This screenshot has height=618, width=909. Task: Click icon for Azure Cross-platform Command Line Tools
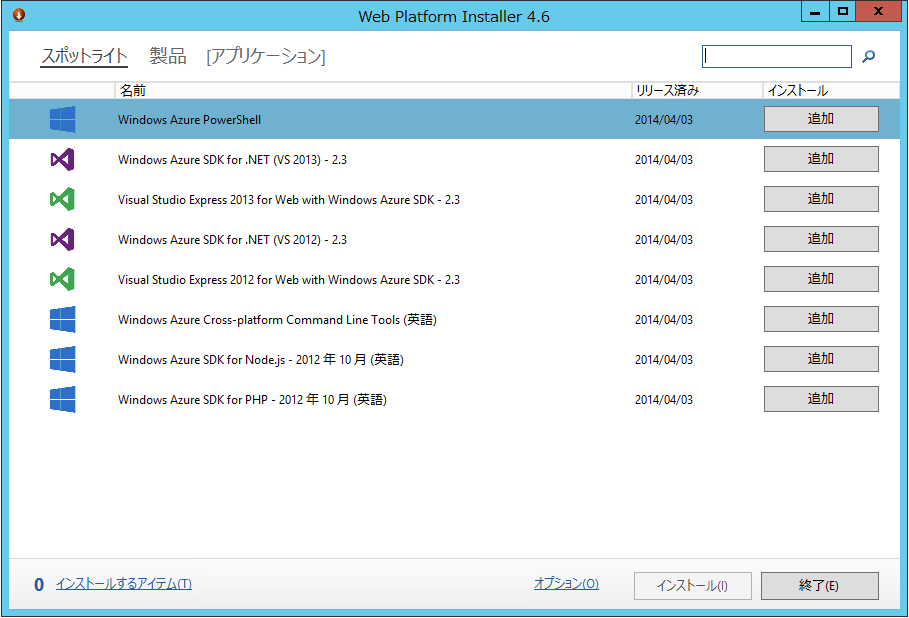(63, 319)
